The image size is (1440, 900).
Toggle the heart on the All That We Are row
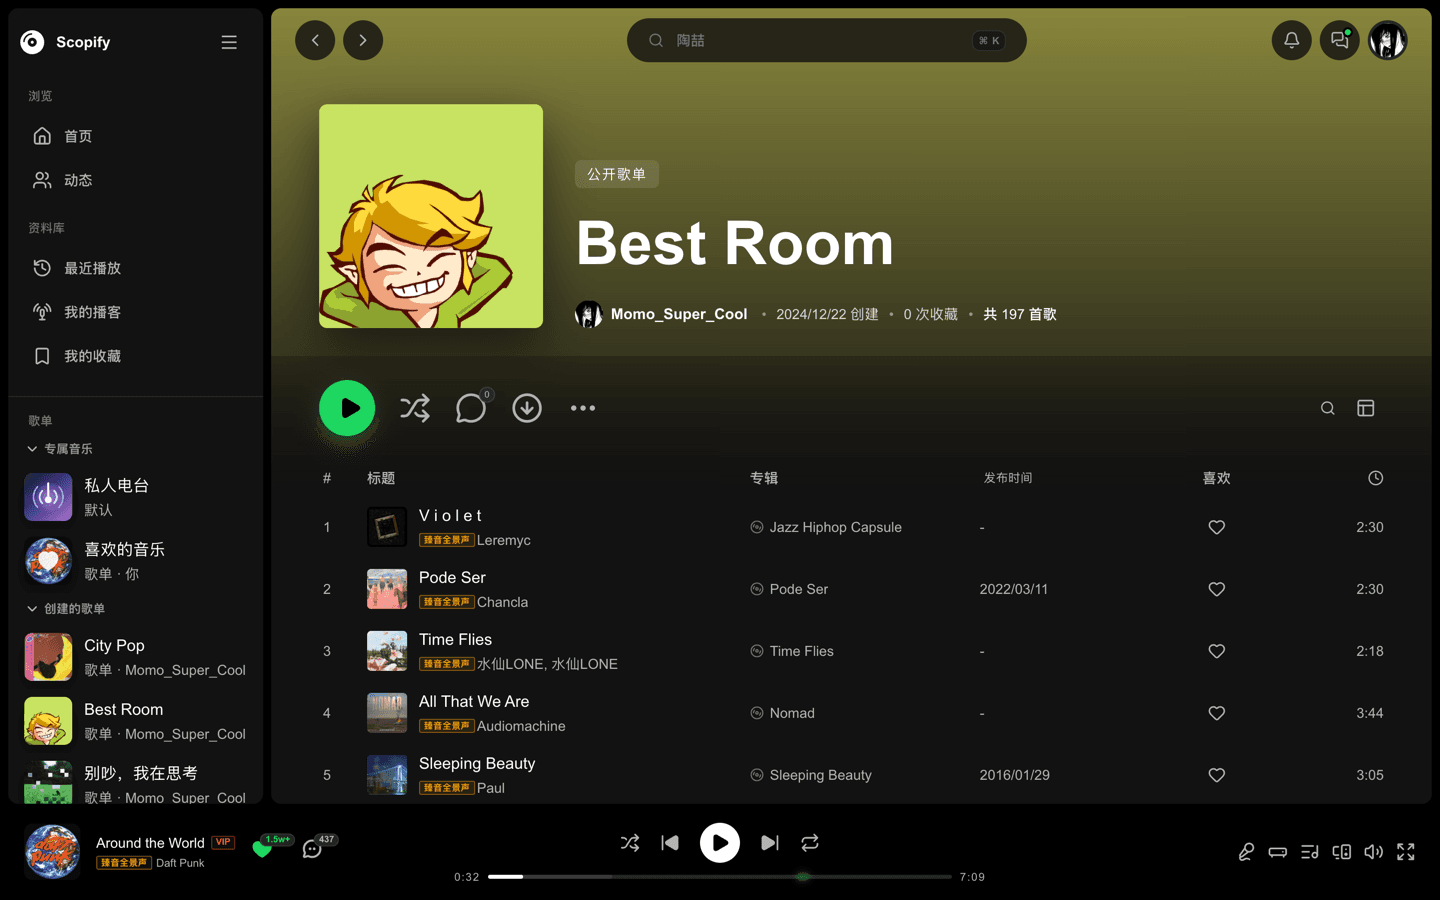[x=1217, y=713]
